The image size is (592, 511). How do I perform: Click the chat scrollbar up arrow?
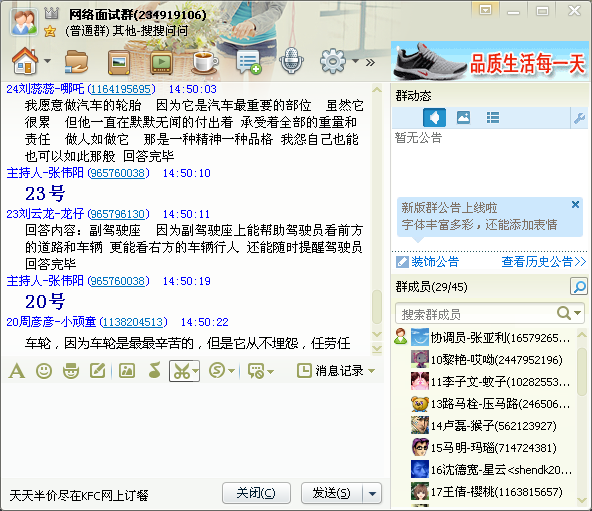(x=376, y=90)
